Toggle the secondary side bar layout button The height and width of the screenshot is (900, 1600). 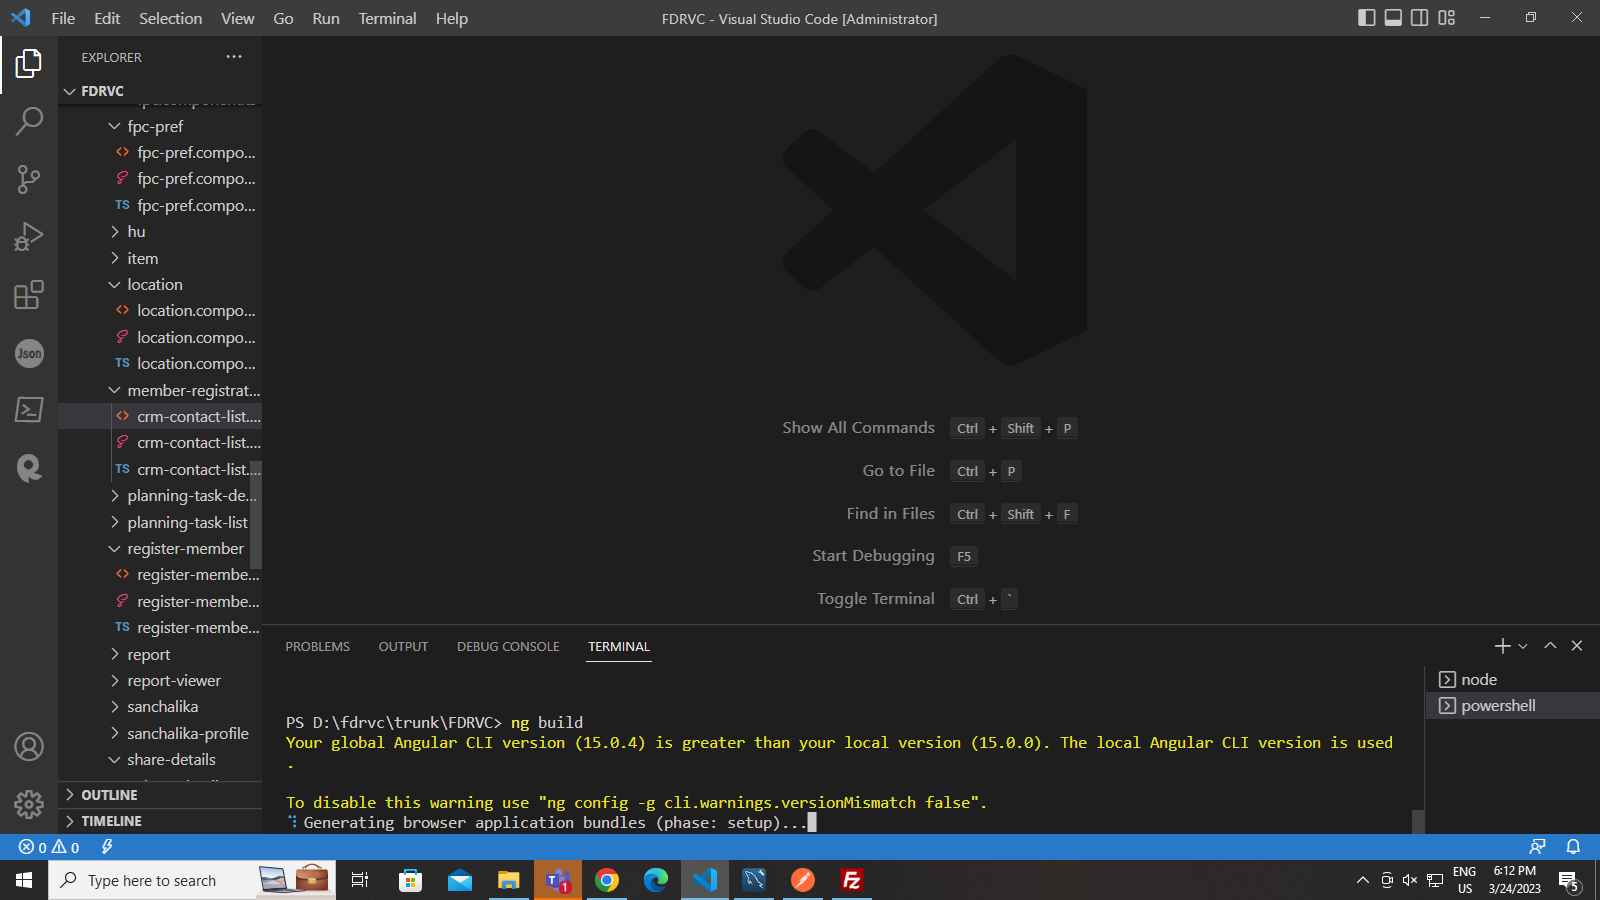(x=1419, y=18)
